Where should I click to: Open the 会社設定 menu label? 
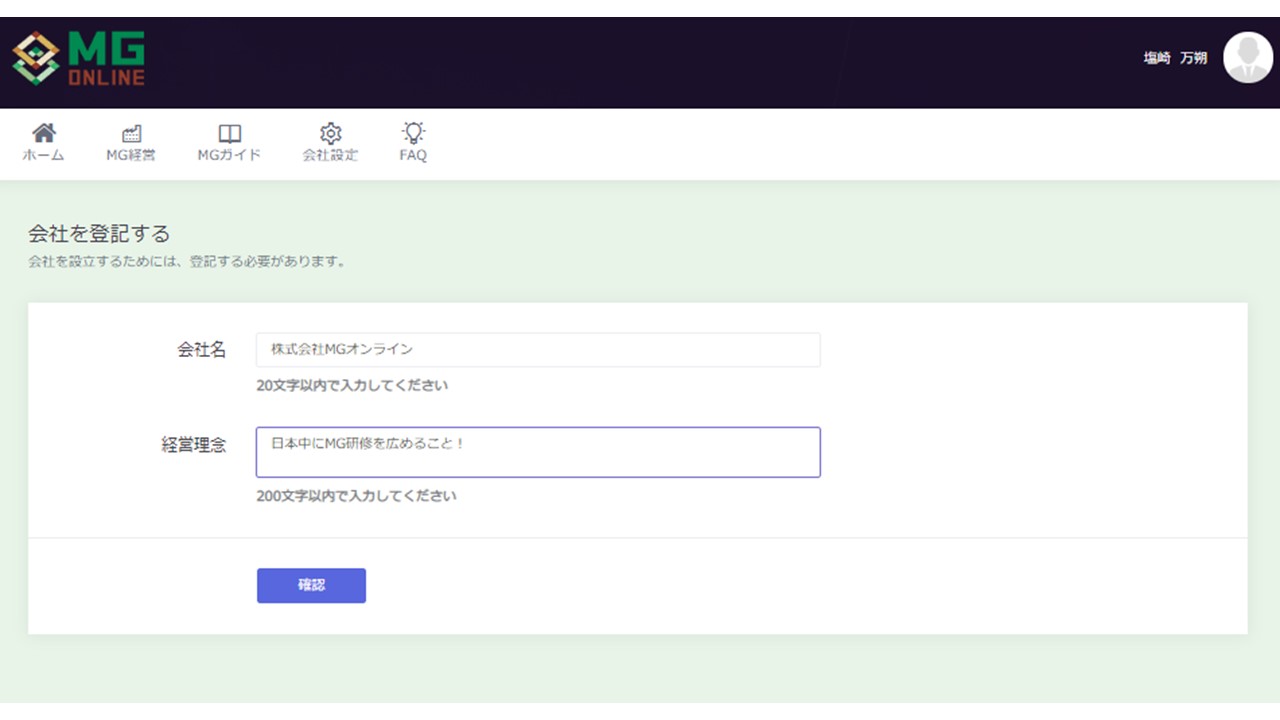[331, 156]
